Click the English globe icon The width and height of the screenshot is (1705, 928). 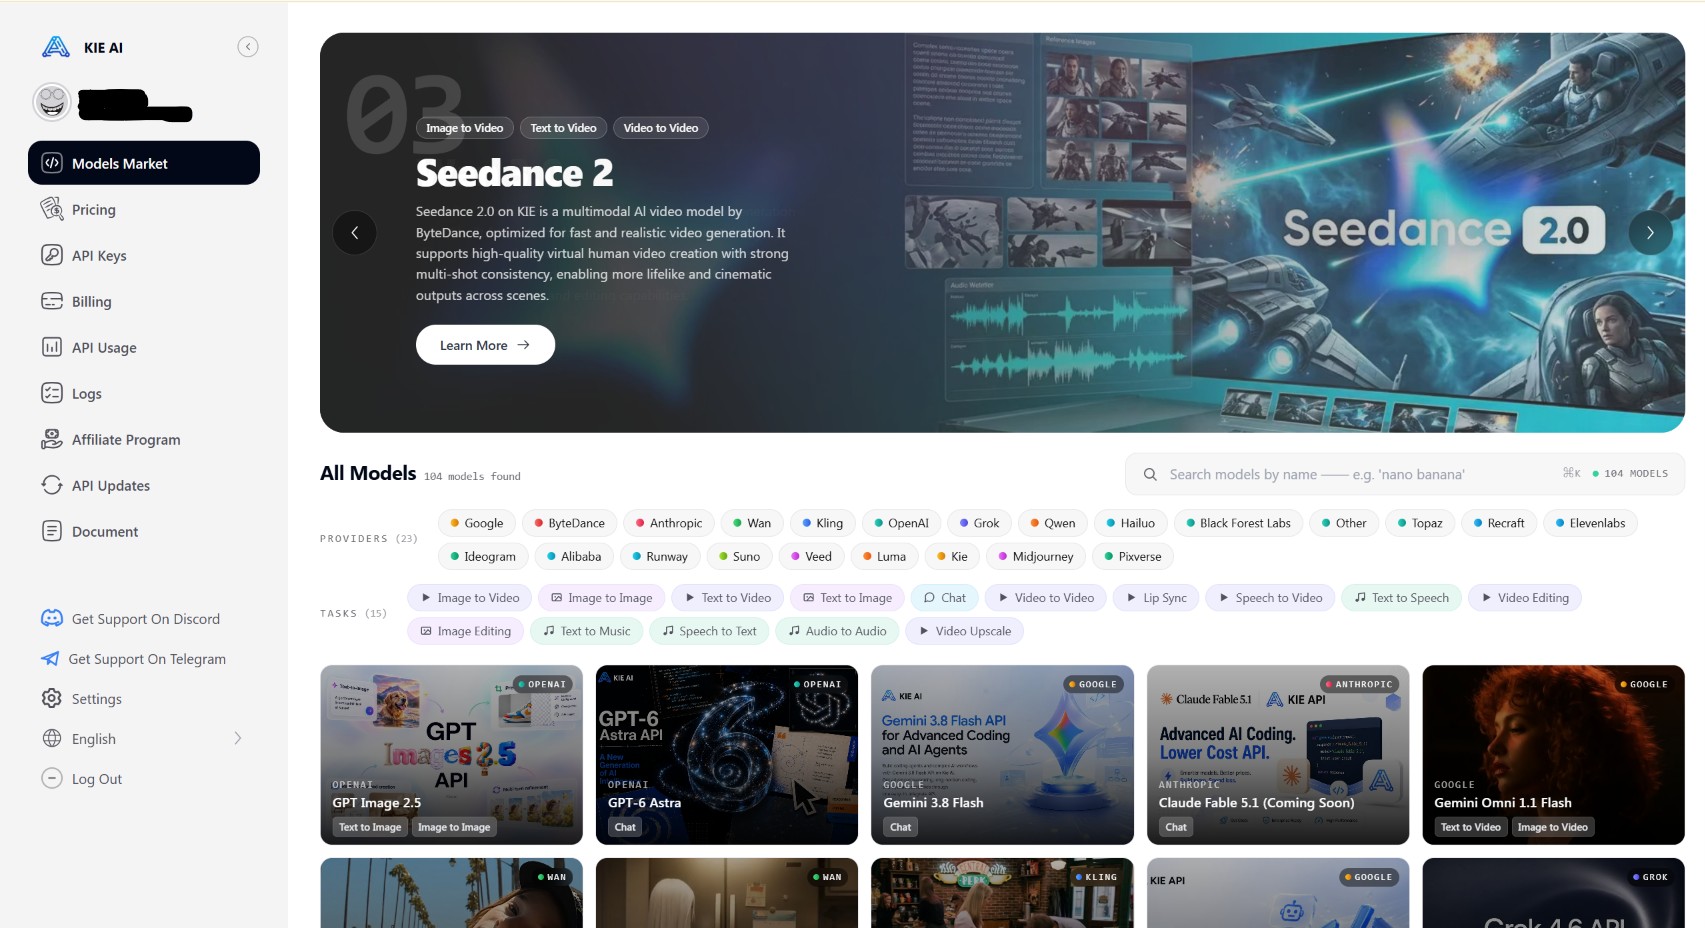(52, 738)
